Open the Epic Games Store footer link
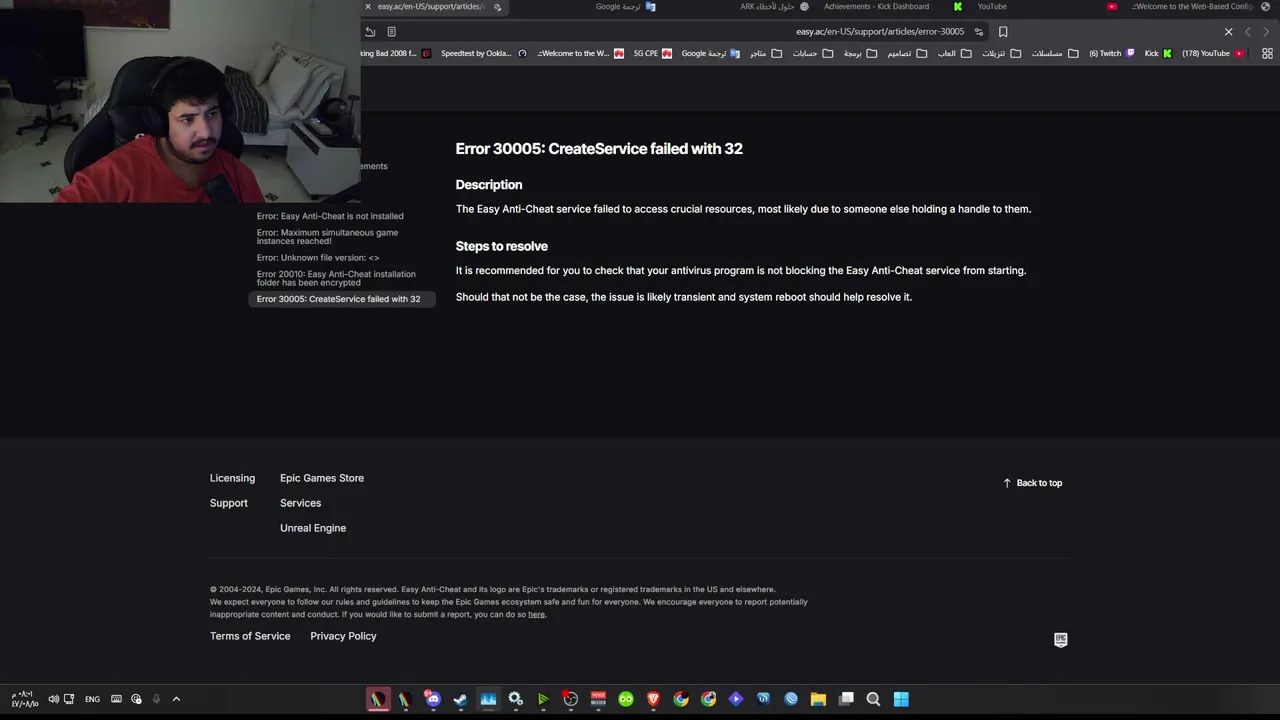 pos(322,478)
